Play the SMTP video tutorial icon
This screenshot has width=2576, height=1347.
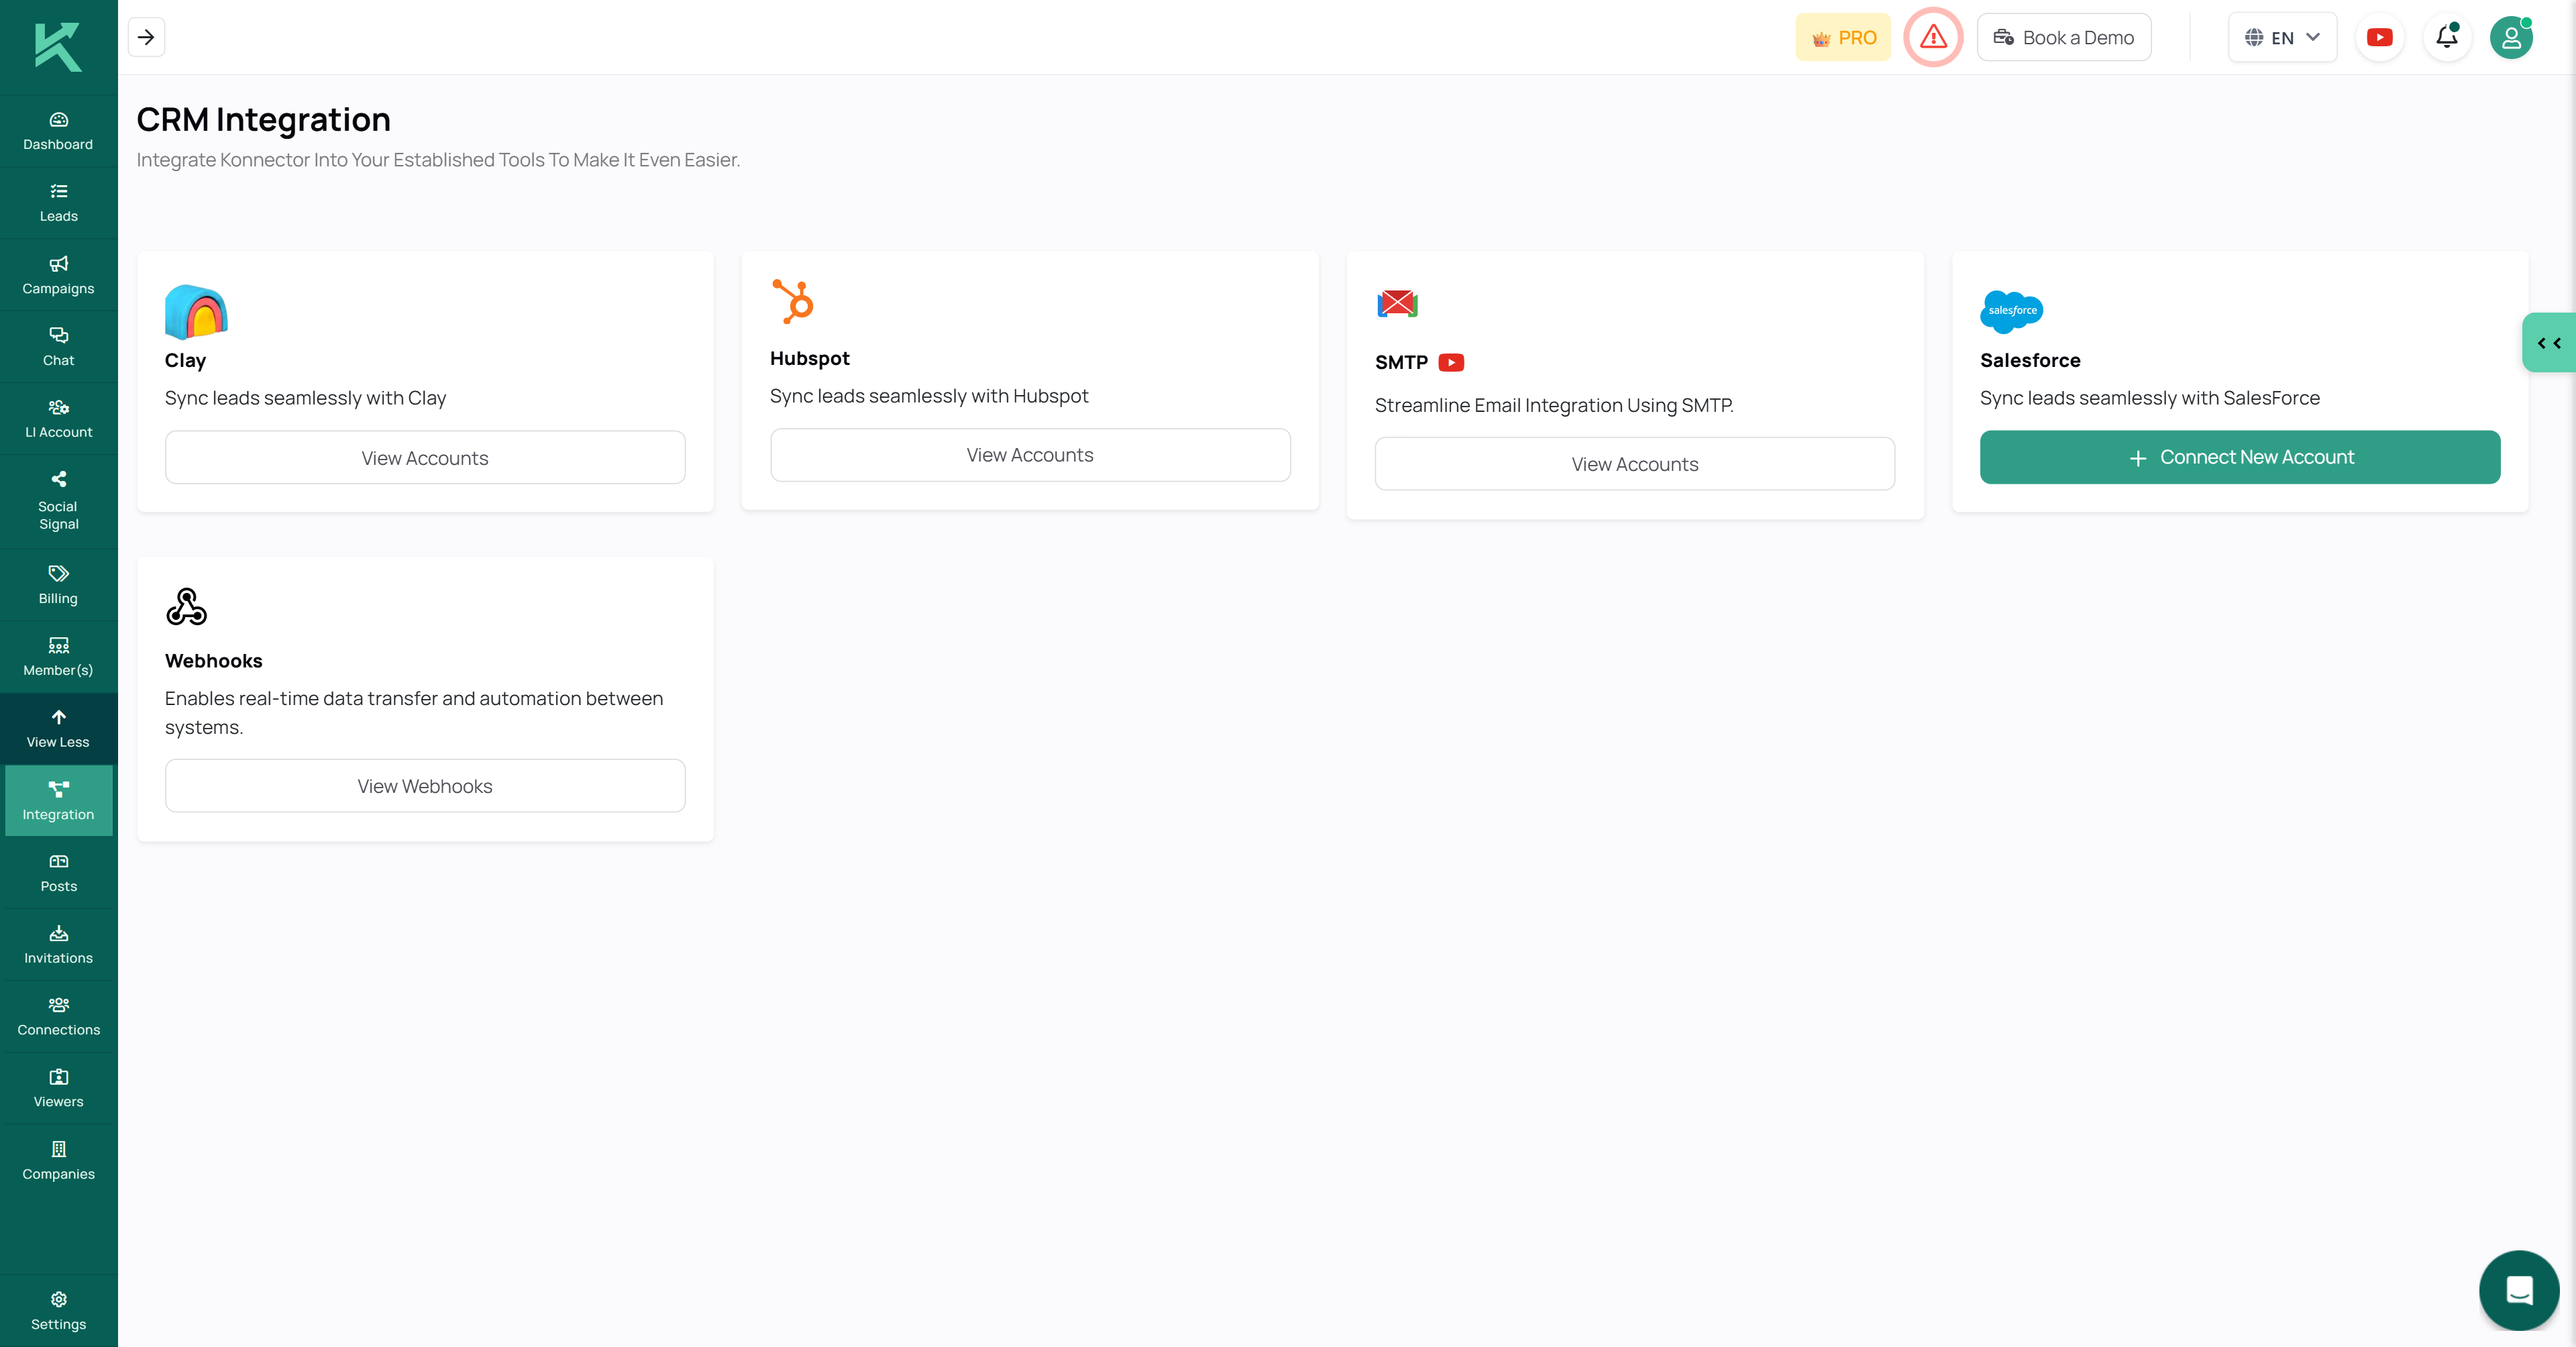point(1451,362)
